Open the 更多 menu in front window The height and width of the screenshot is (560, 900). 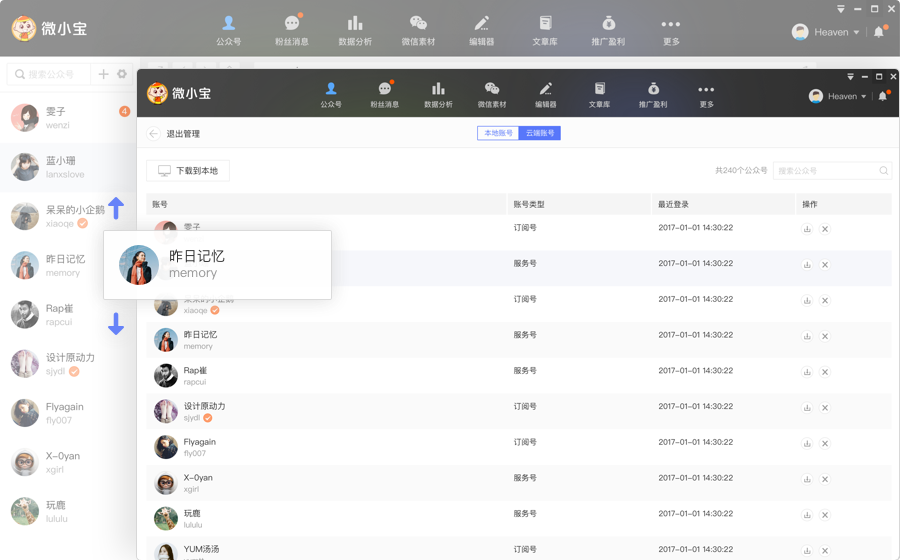coord(706,95)
